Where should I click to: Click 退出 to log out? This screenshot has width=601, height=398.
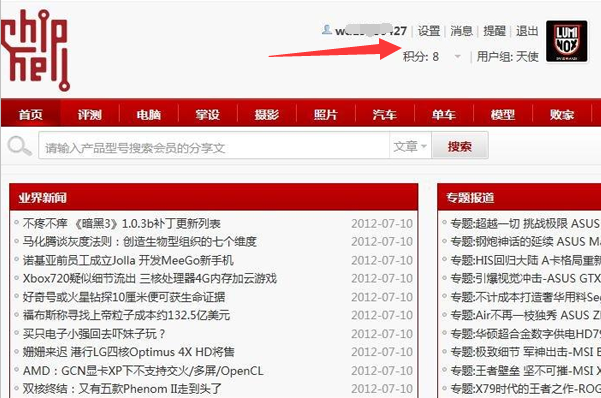527,31
